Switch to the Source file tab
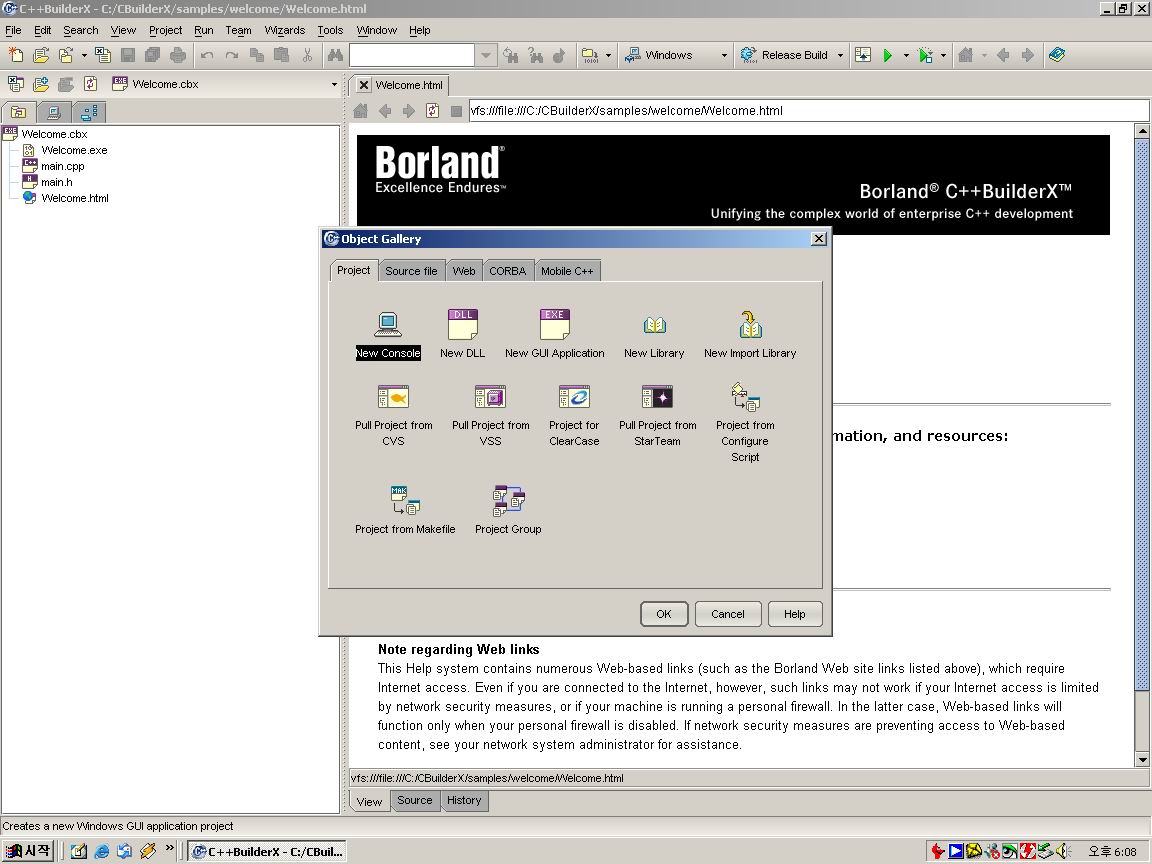Screen dimensions: 1152x864 point(411,271)
